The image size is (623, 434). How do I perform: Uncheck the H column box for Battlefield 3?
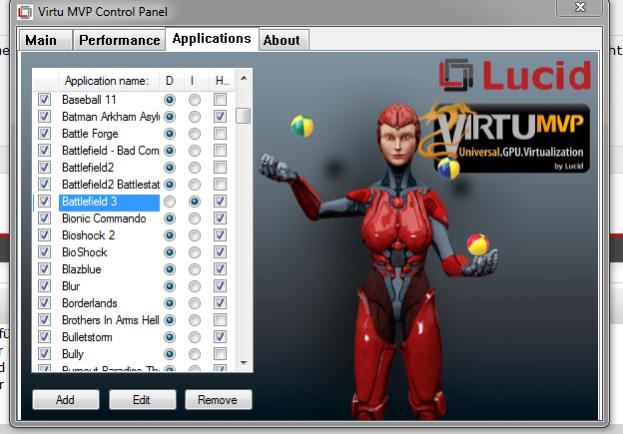[220, 201]
